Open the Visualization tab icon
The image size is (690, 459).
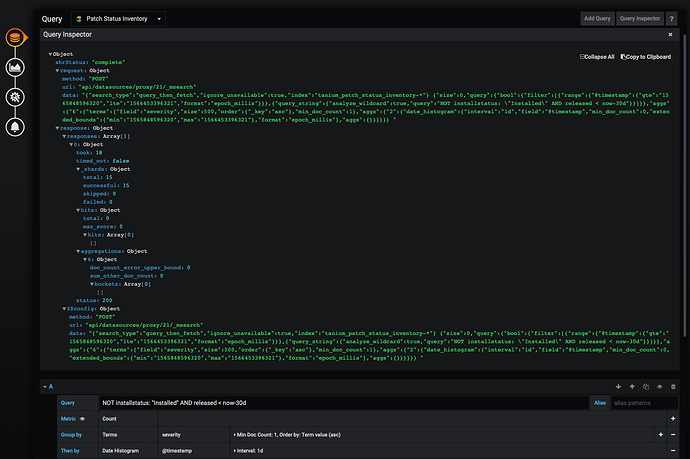(x=16, y=67)
